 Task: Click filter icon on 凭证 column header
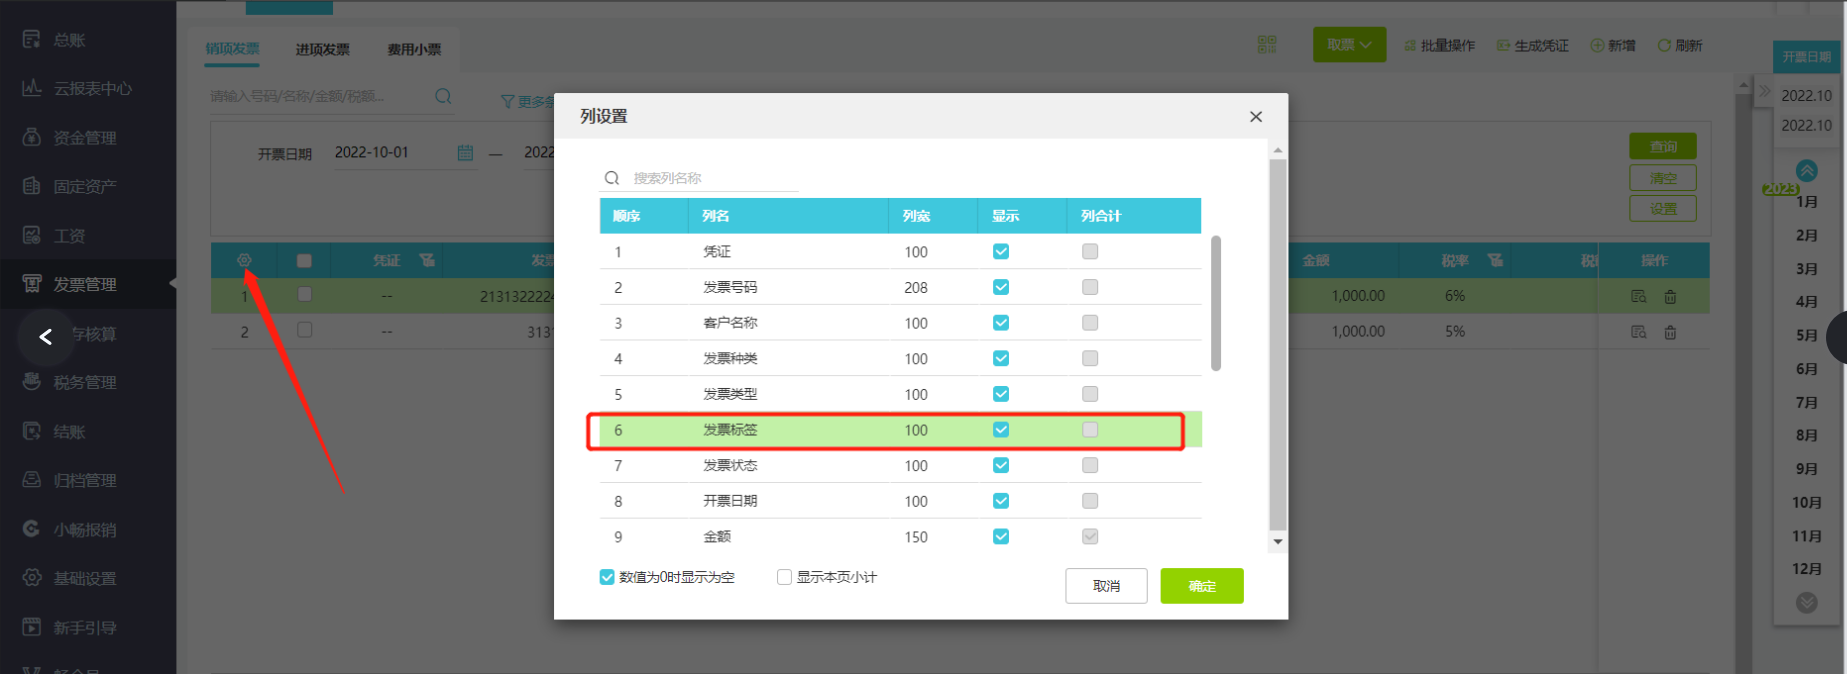coord(427,260)
